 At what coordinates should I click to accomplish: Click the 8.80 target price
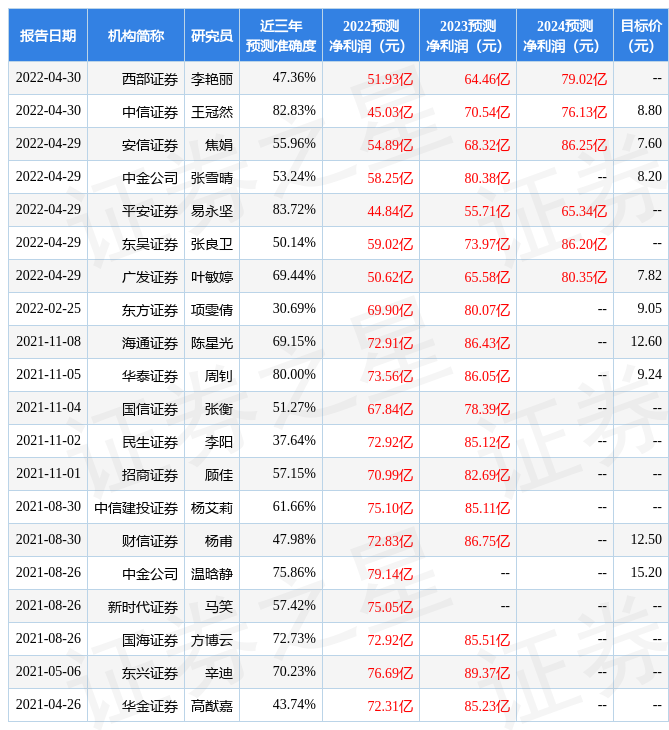pyautogui.click(x=649, y=110)
